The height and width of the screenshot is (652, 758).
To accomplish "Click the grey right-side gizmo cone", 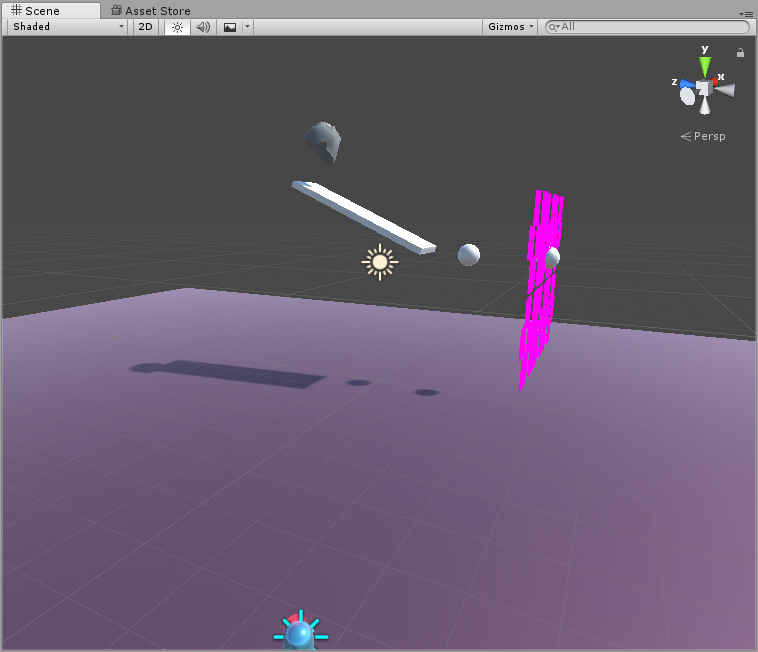I will pos(725,90).
